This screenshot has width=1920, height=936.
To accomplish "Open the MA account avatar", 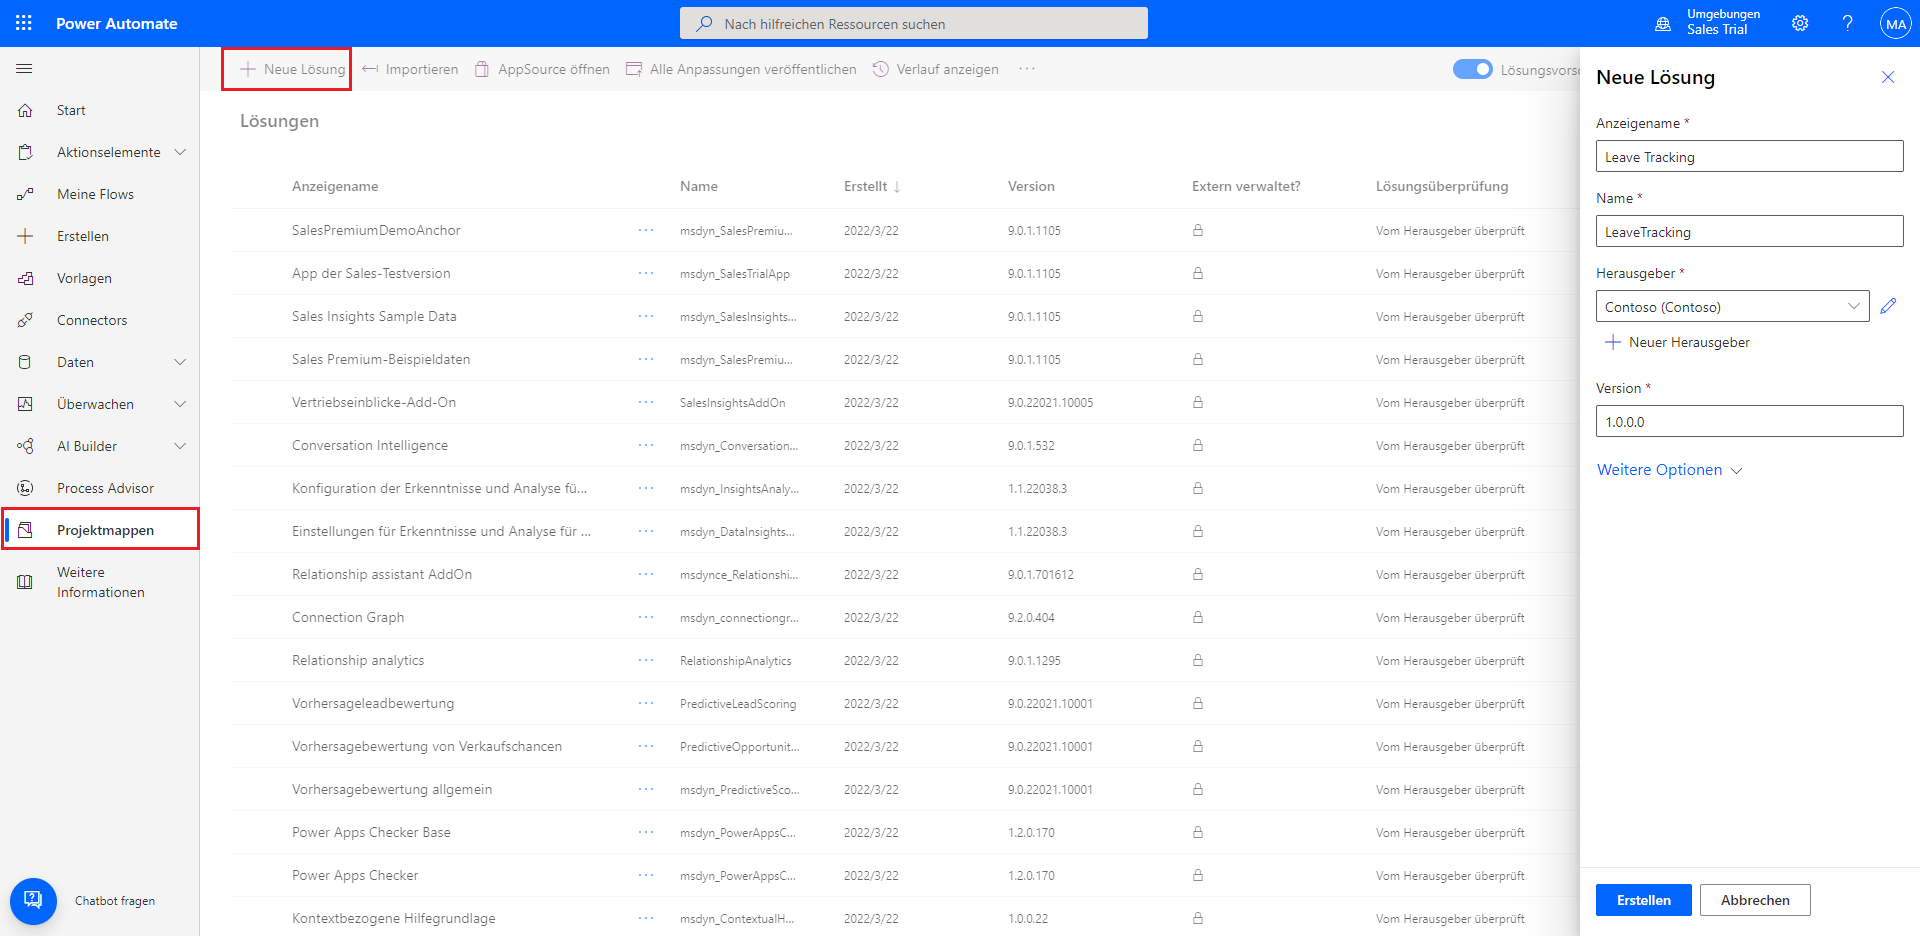I will pyautogui.click(x=1895, y=23).
